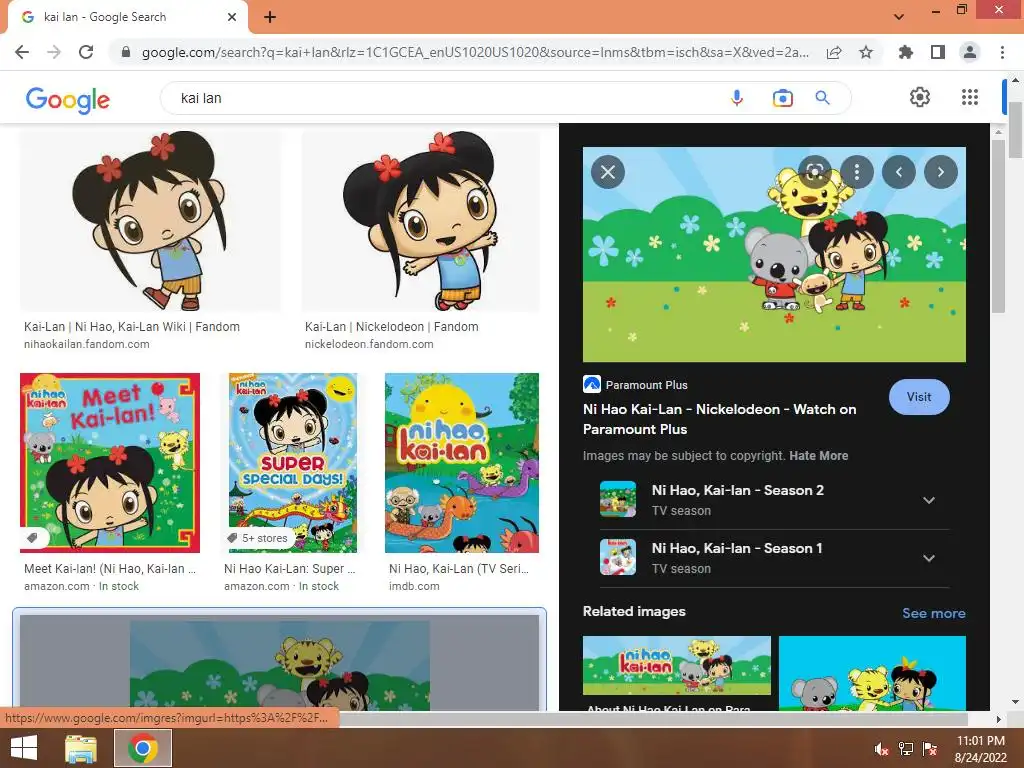Search by image with the camera icon
1024x768 pixels.
[782, 98]
